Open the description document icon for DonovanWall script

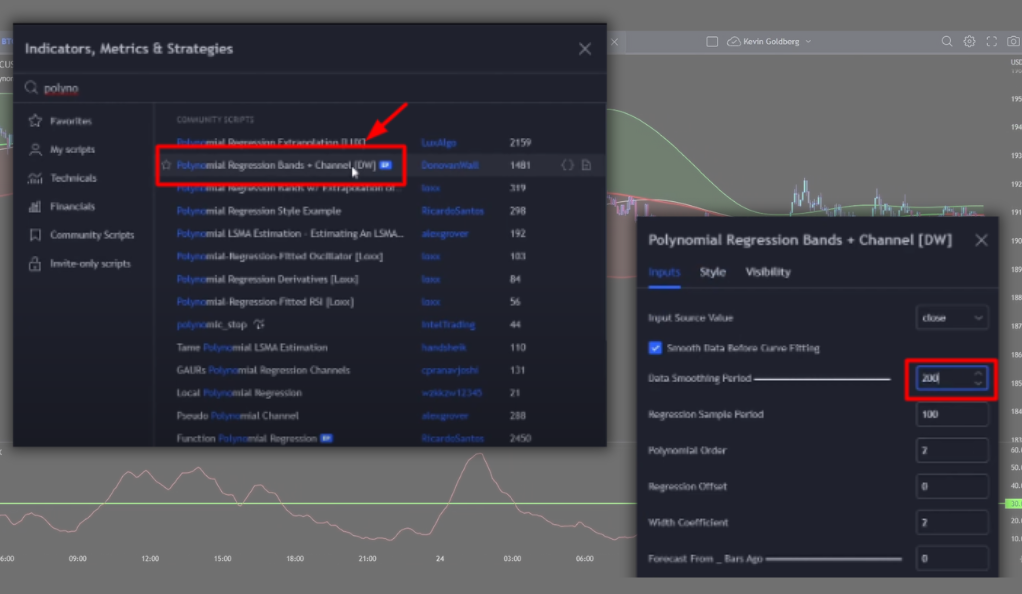[587, 165]
